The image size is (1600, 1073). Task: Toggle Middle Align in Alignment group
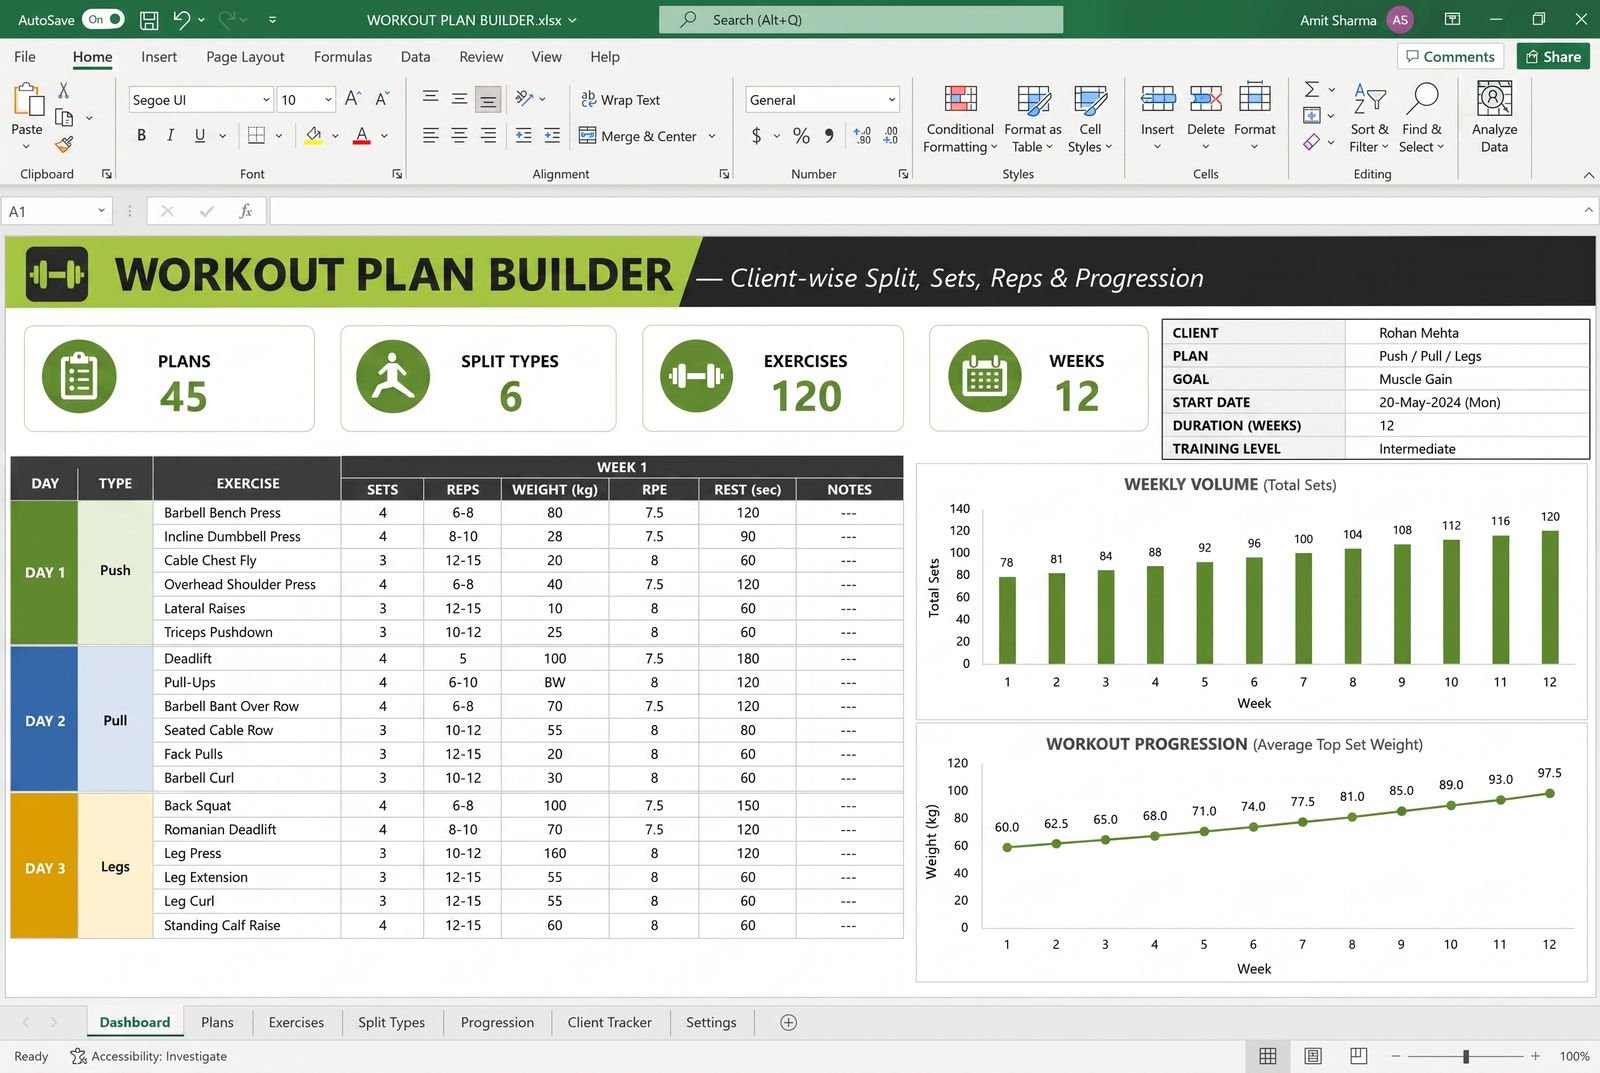459,98
